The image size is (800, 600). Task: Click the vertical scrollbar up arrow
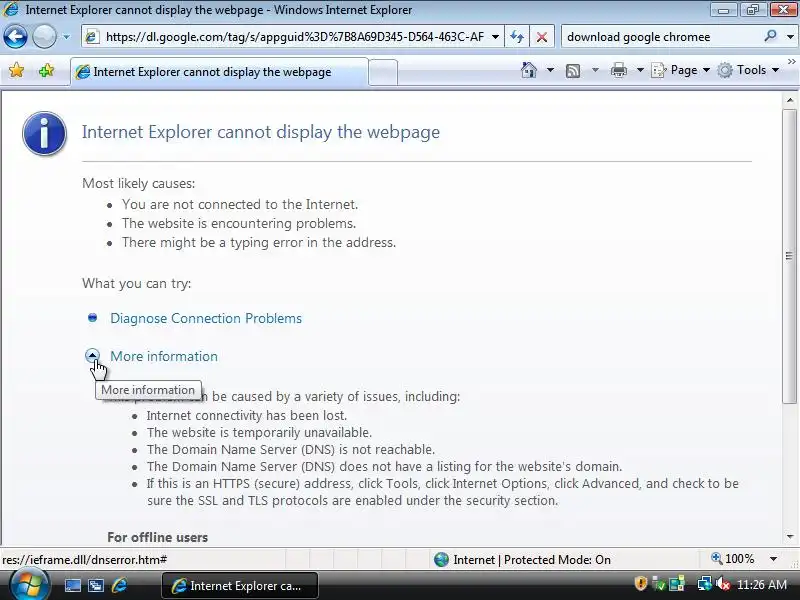790,101
